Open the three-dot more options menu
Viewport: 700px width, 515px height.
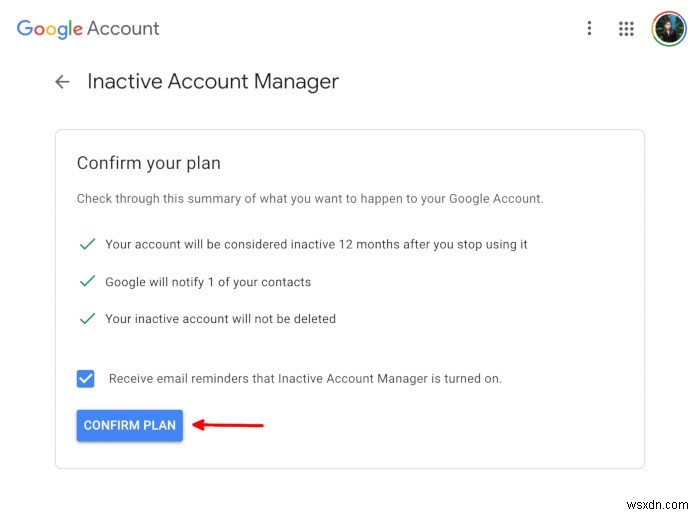pos(589,28)
